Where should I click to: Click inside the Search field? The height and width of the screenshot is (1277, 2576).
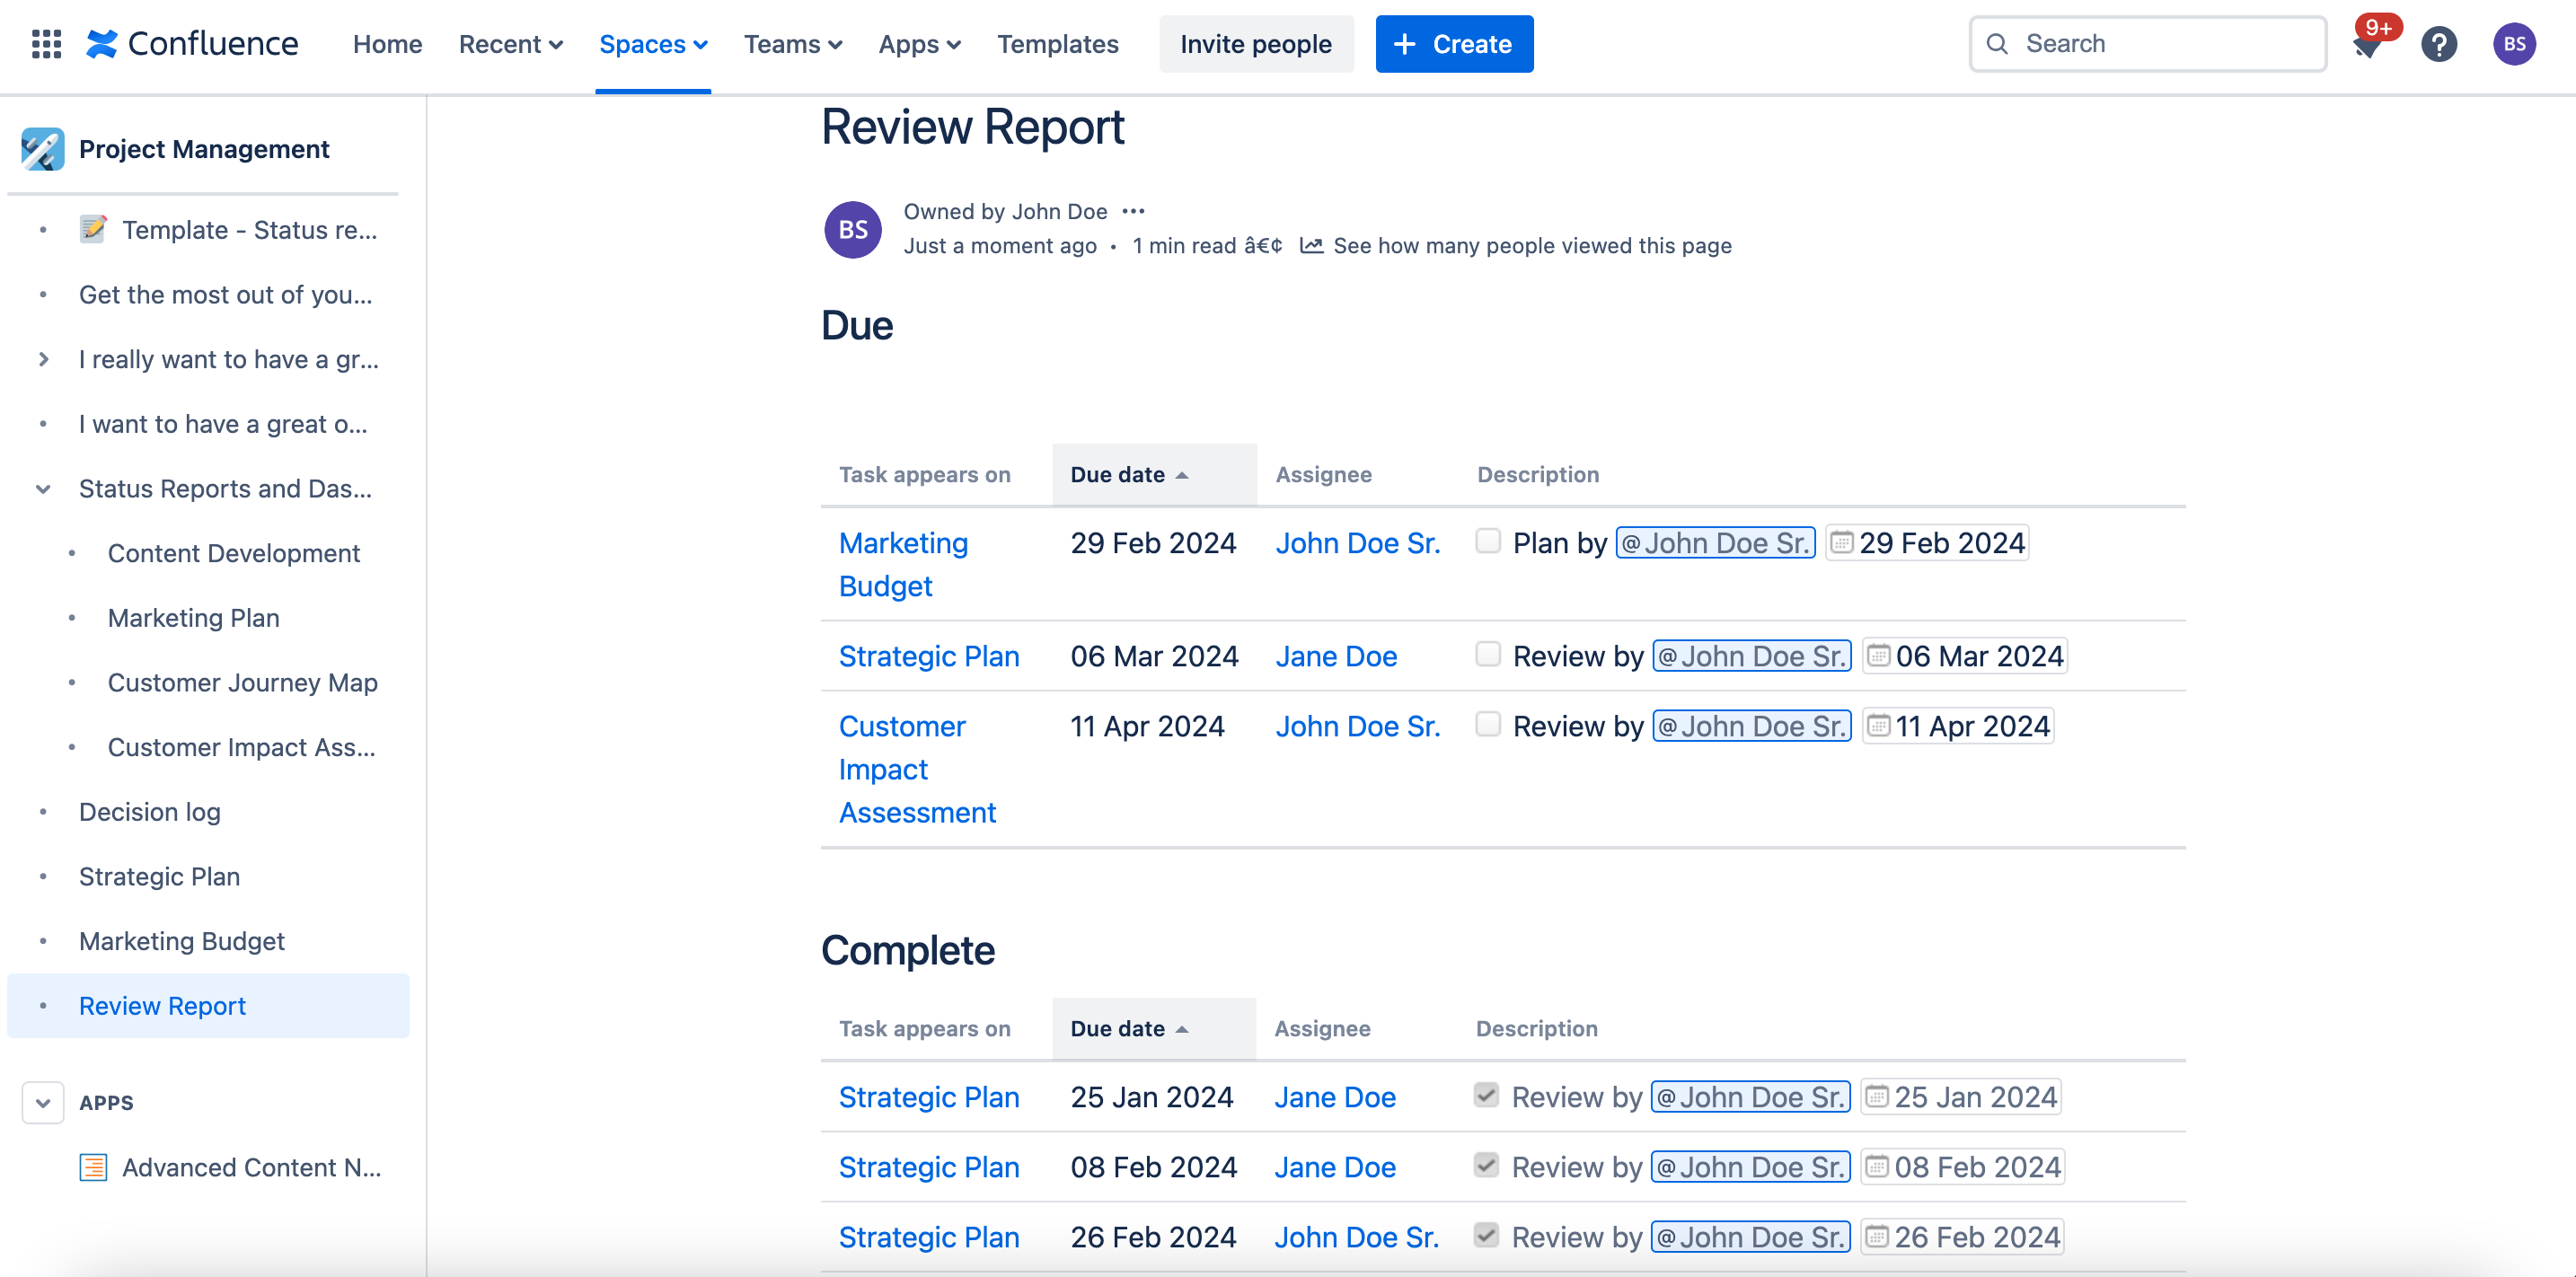click(2147, 44)
